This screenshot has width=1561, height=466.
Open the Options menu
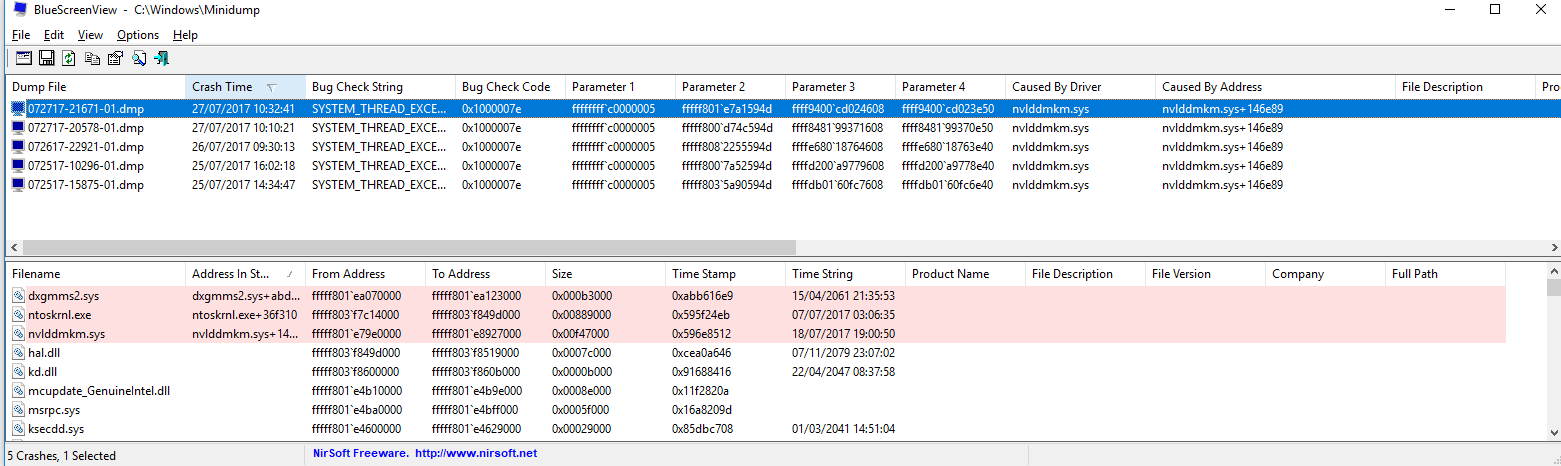click(138, 35)
